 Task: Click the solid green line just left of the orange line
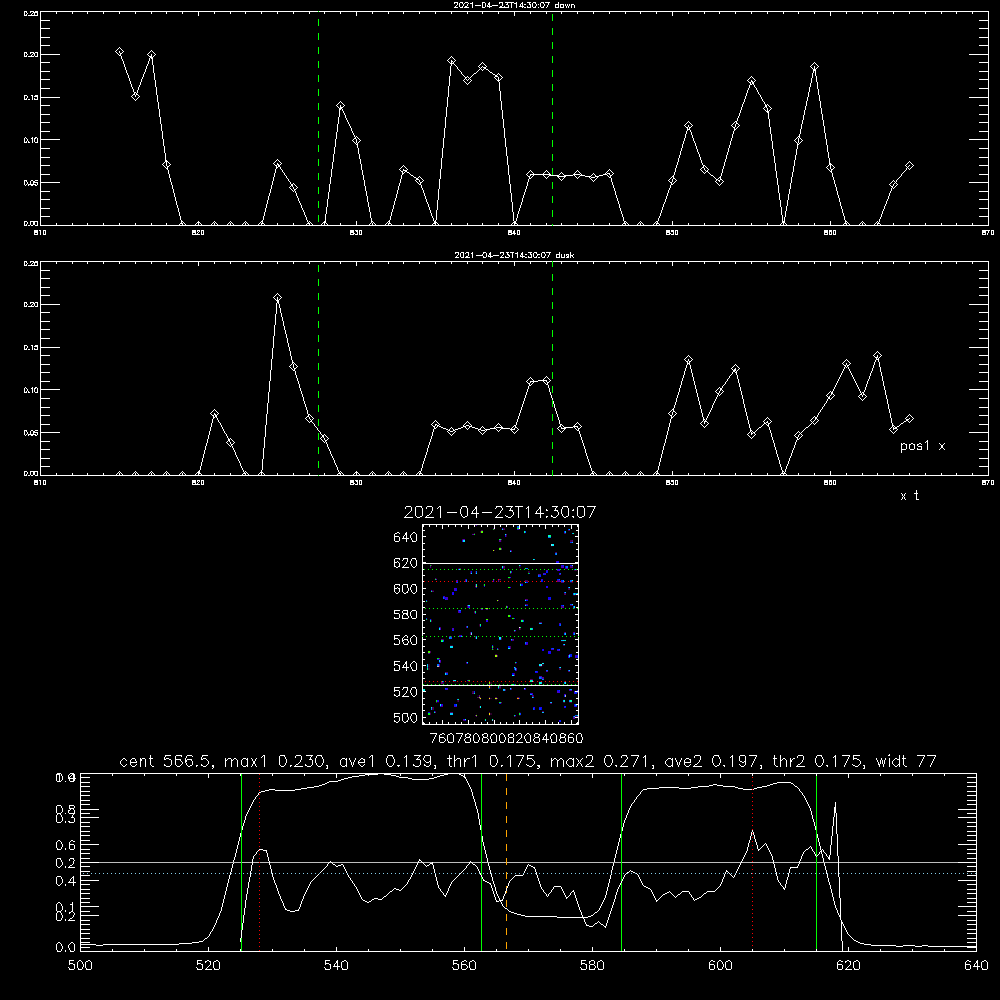coord(482,861)
